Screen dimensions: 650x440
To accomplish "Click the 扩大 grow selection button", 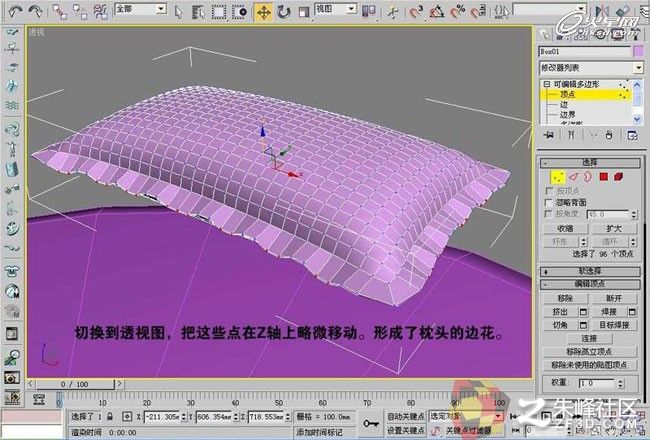I will (x=614, y=229).
